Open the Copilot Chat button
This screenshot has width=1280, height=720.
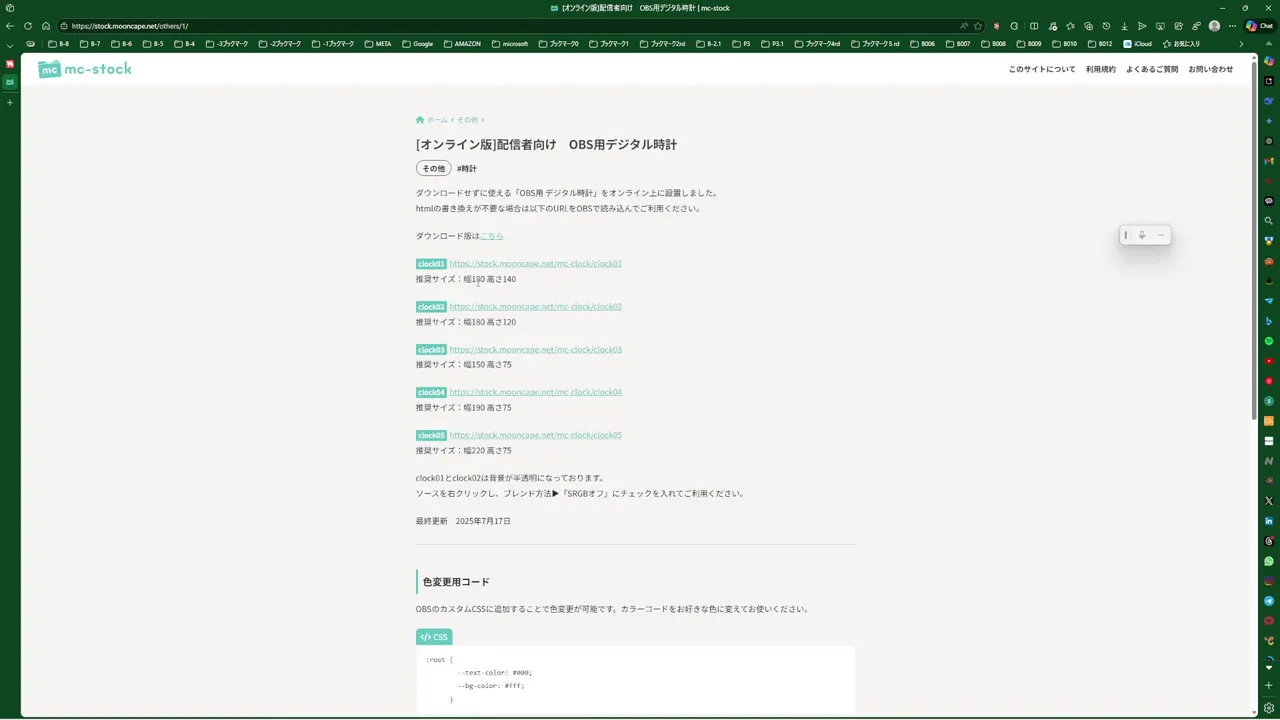(1259, 26)
